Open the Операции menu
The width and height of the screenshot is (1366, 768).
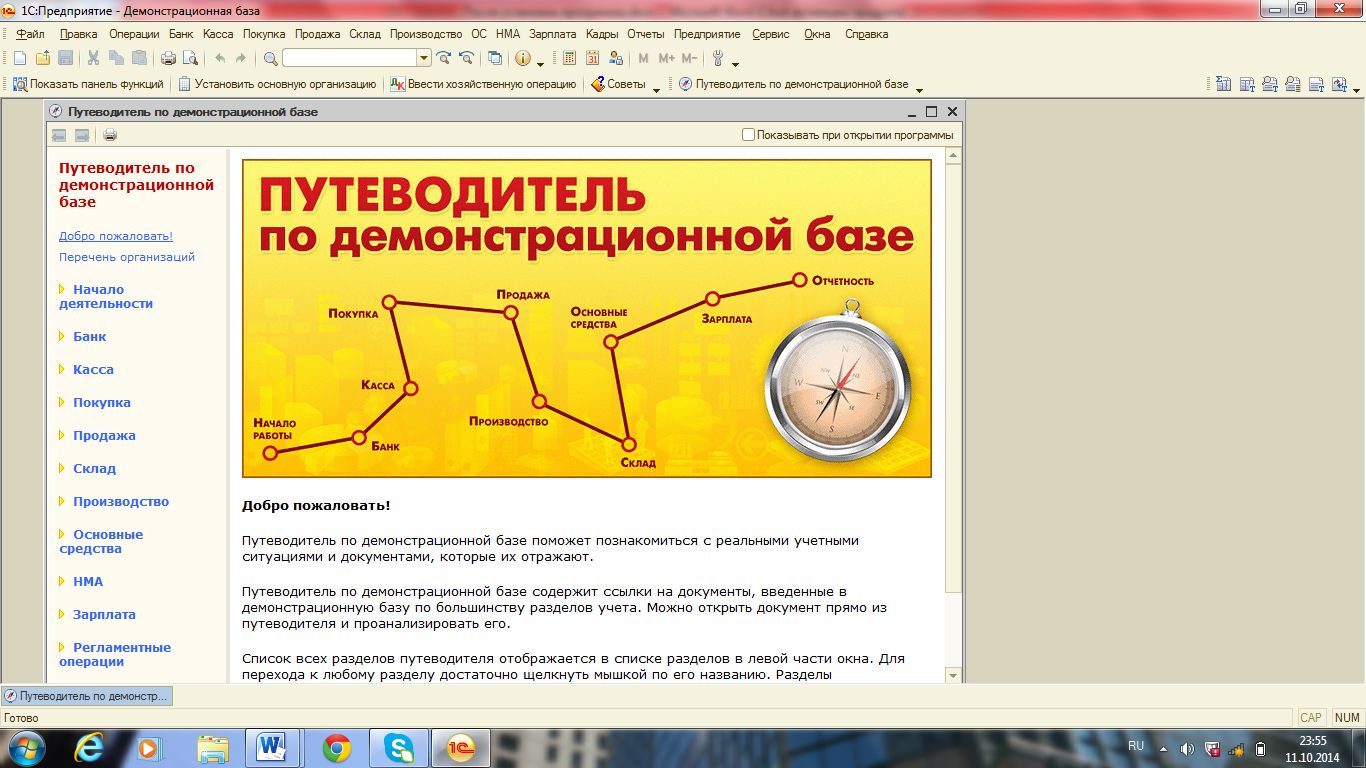point(134,34)
